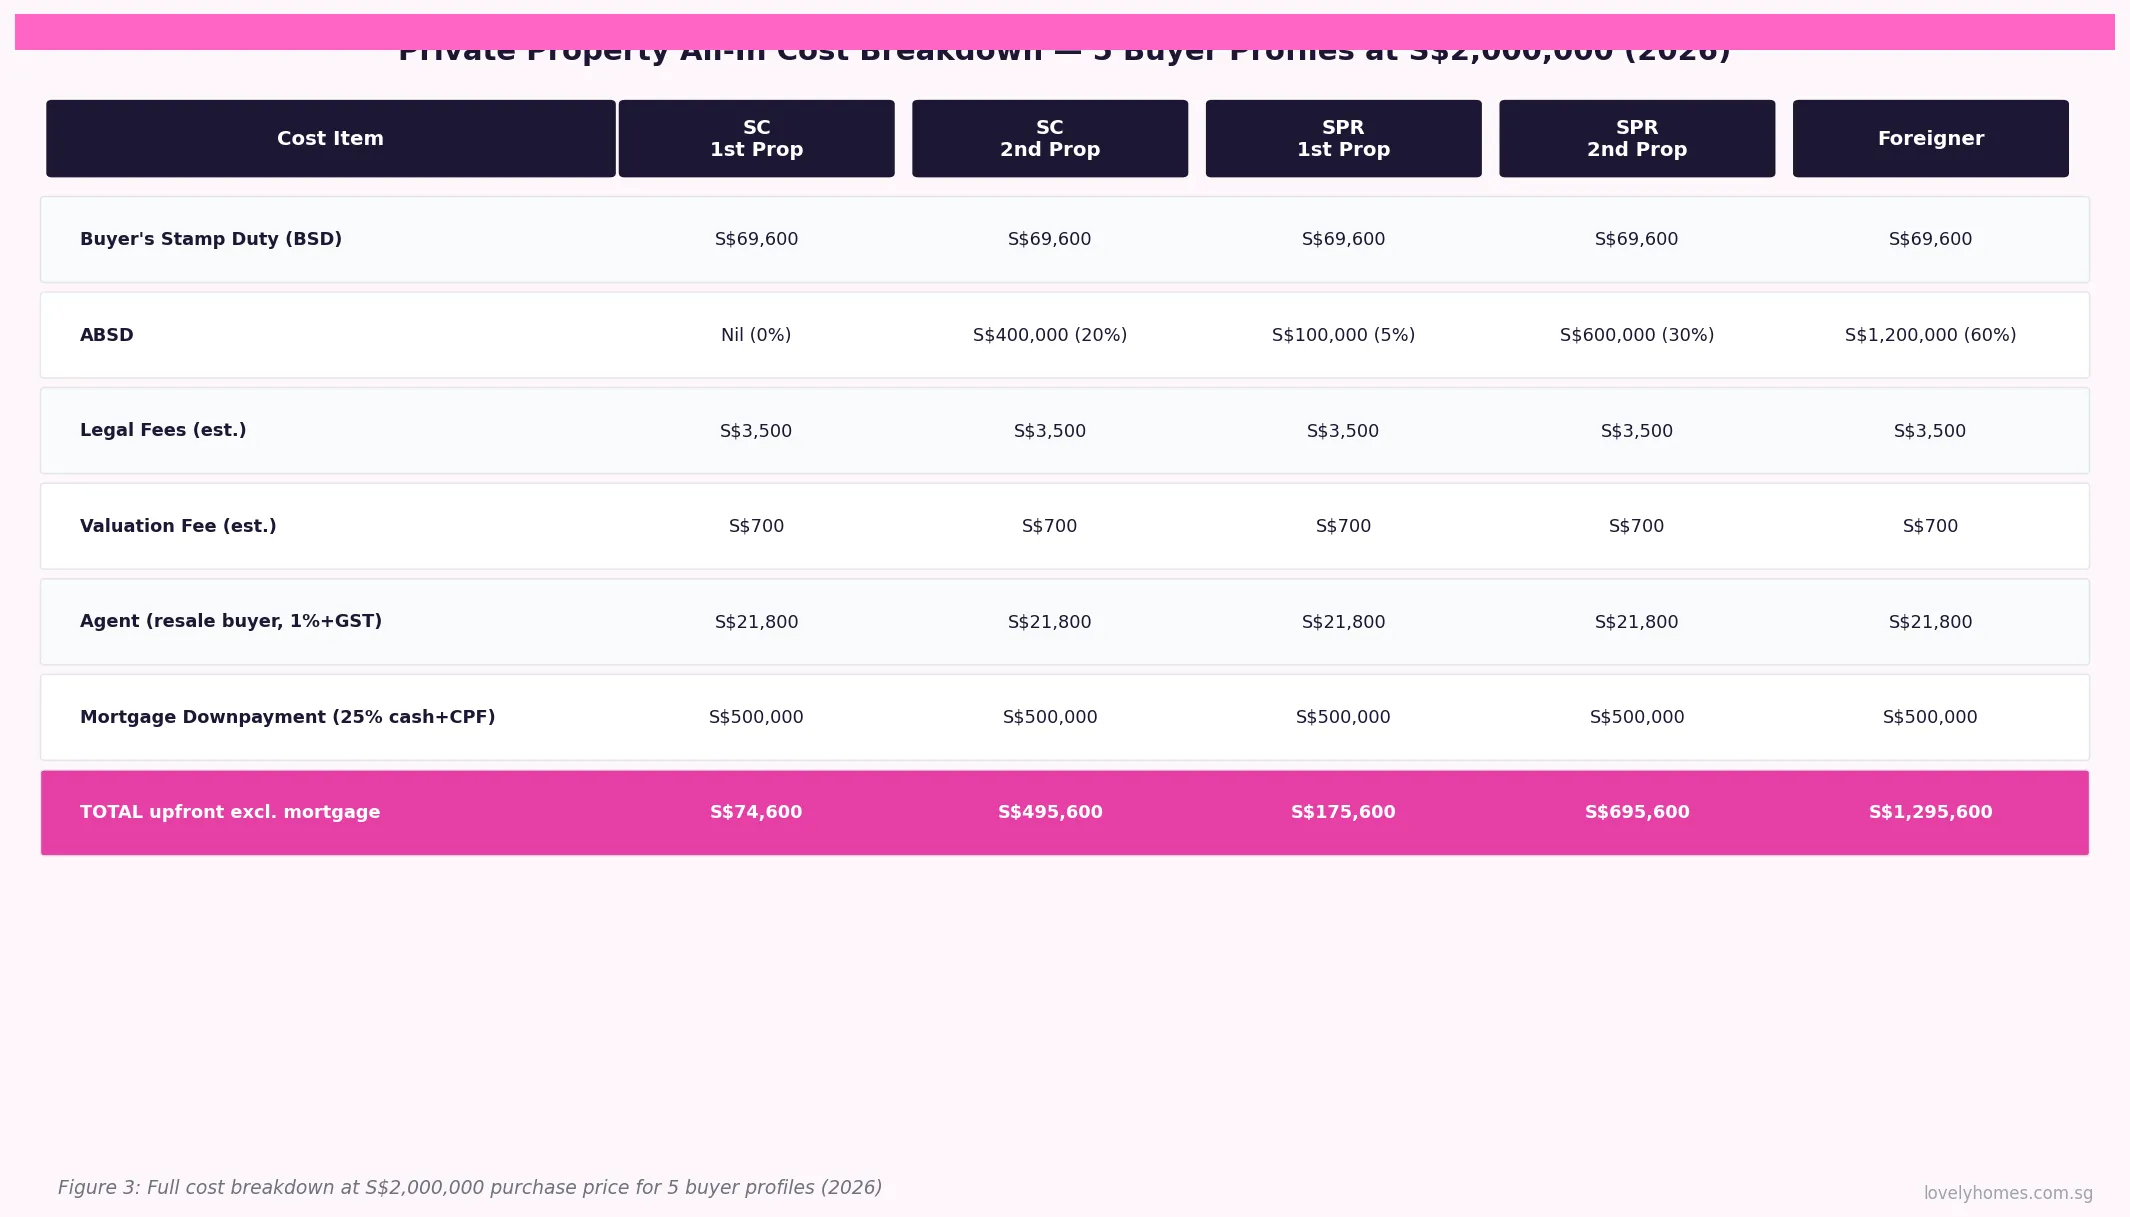Click the Nil (0%) ABSD cell
Screen dimensions: 2130x1217
tap(756, 335)
